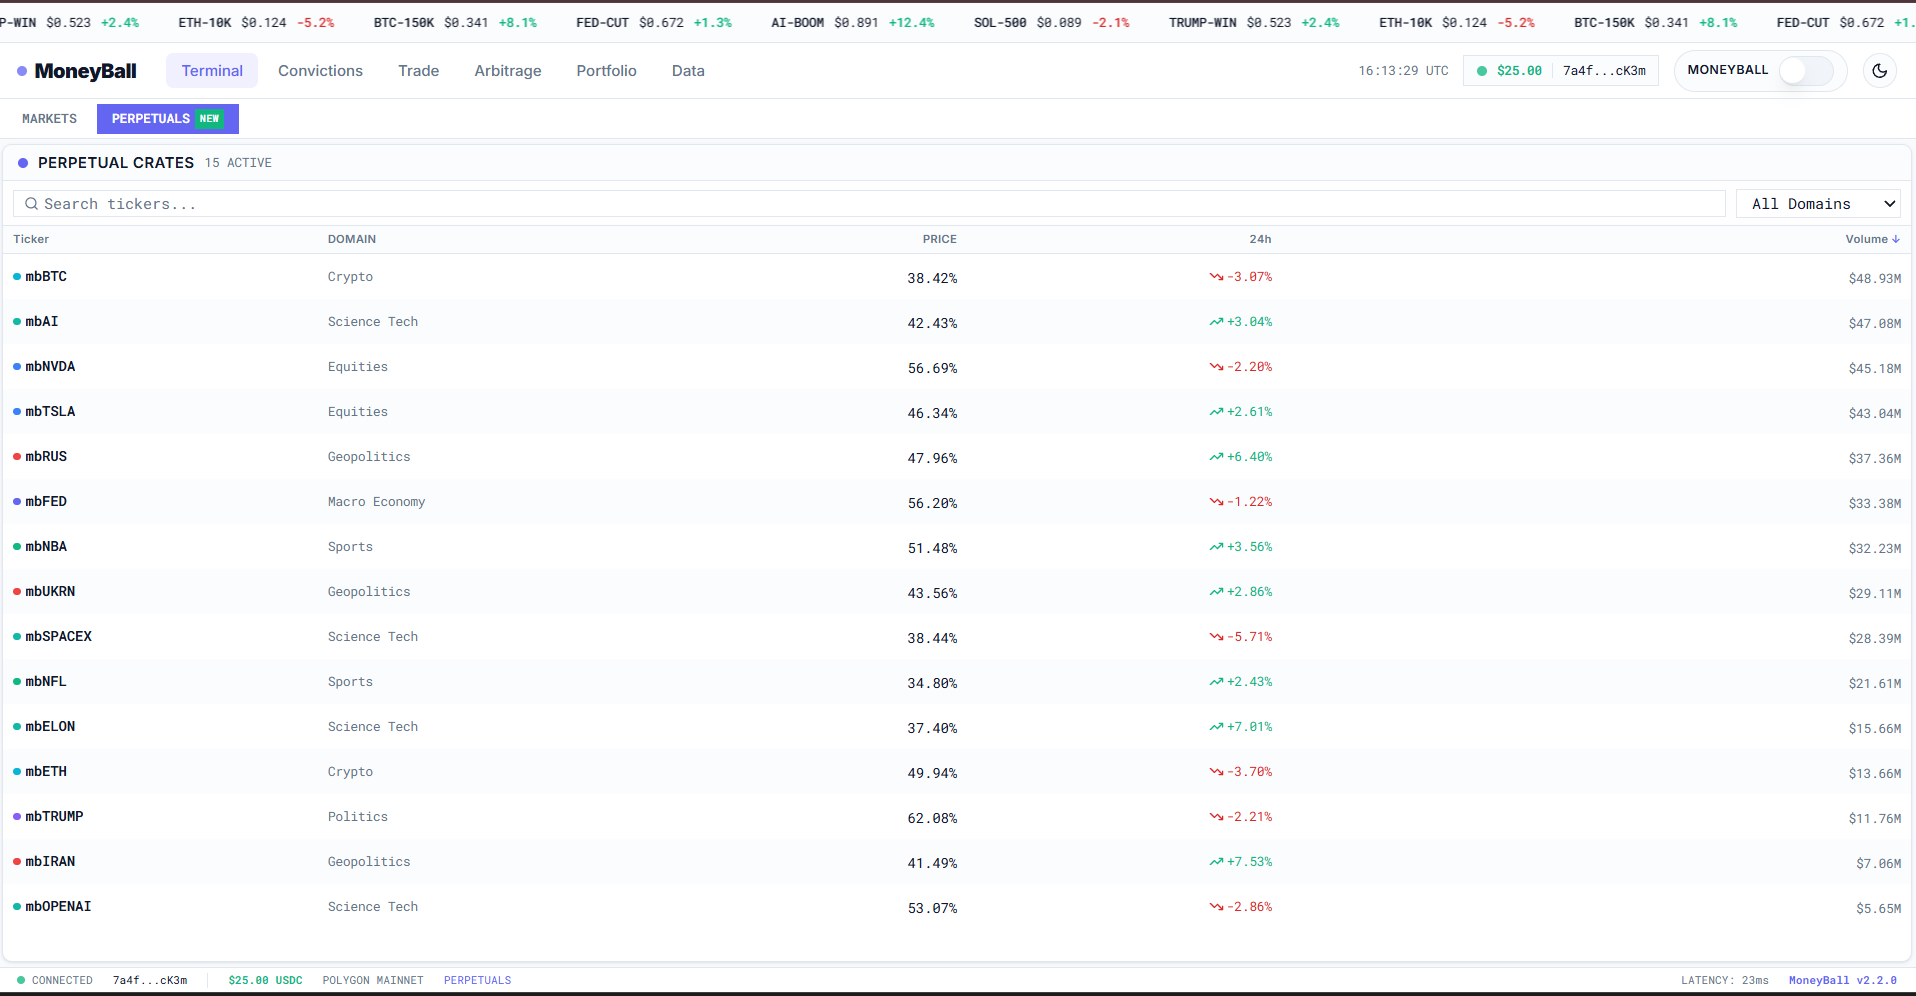Click mbETH Crypto domain cell

[x=350, y=772]
